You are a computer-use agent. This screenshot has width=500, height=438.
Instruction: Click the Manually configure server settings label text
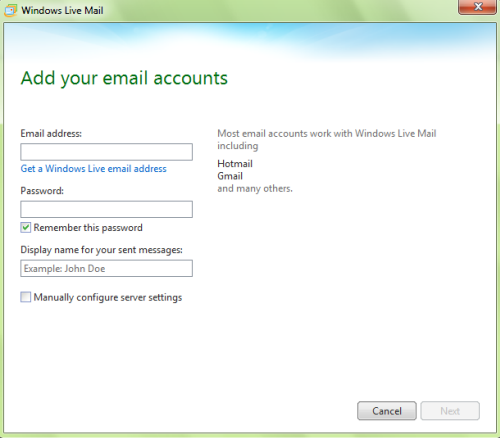point(108,297)
